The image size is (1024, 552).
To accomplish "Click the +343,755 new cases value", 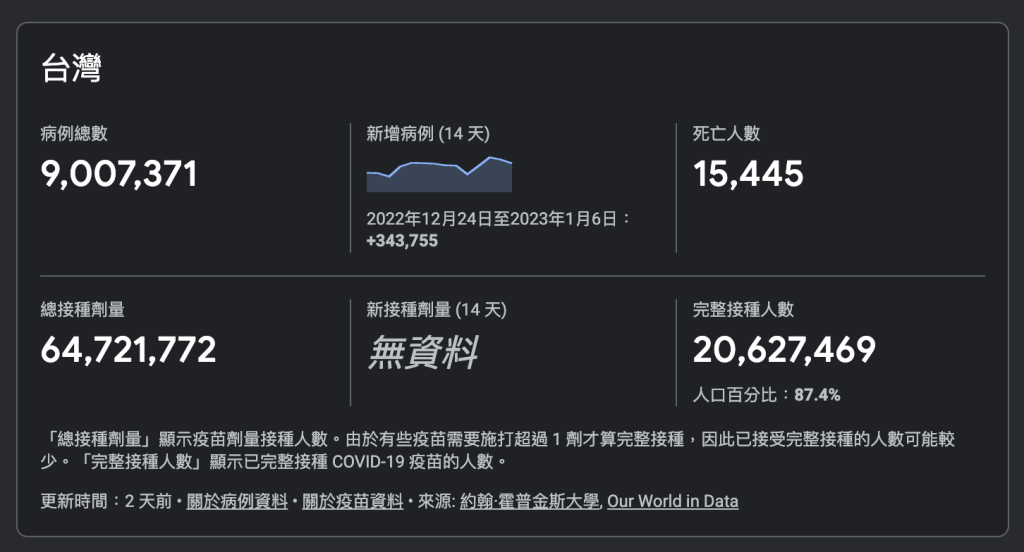I will point(402,240).
